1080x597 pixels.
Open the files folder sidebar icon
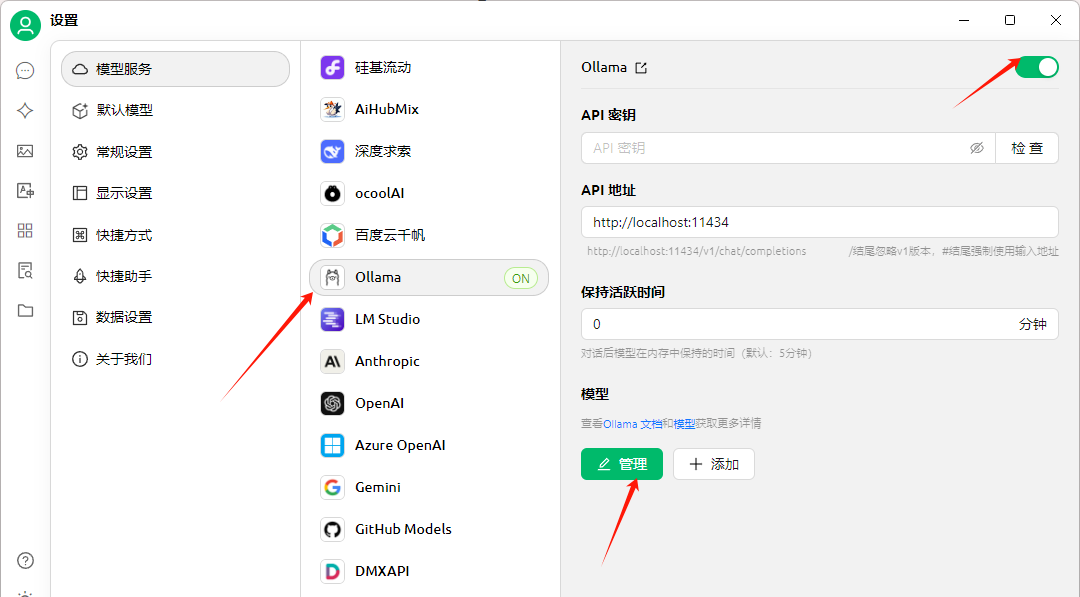pyautogui.click(x=25, y=311)
